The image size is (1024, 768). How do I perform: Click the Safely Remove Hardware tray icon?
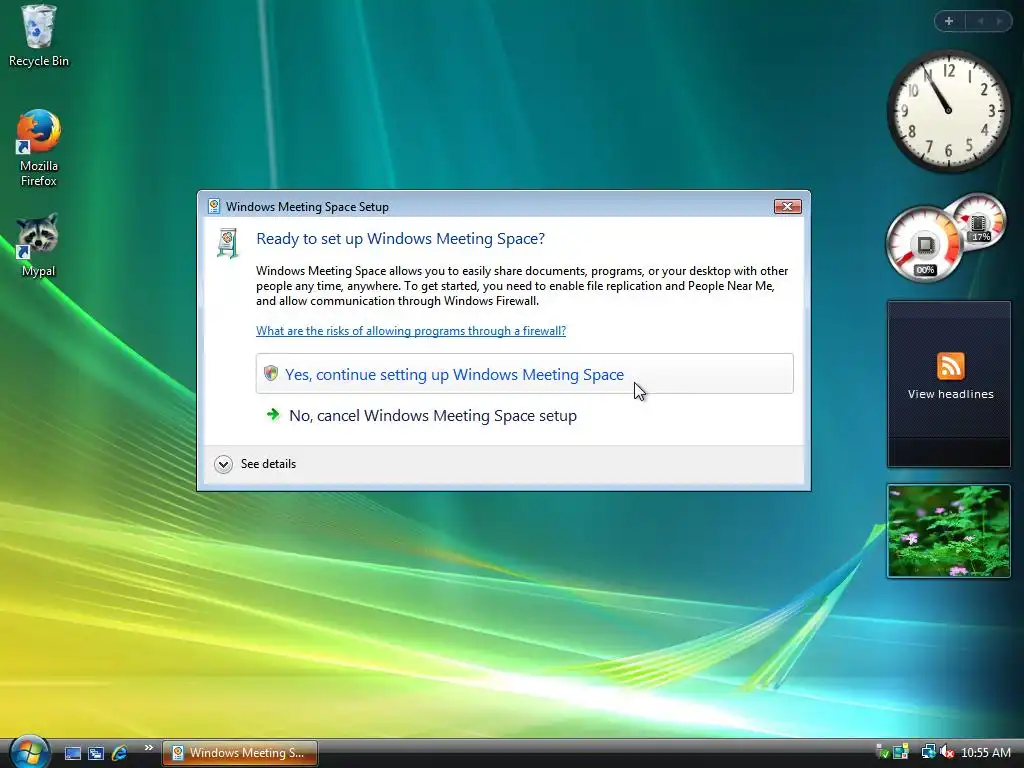[x=882, y=752]
